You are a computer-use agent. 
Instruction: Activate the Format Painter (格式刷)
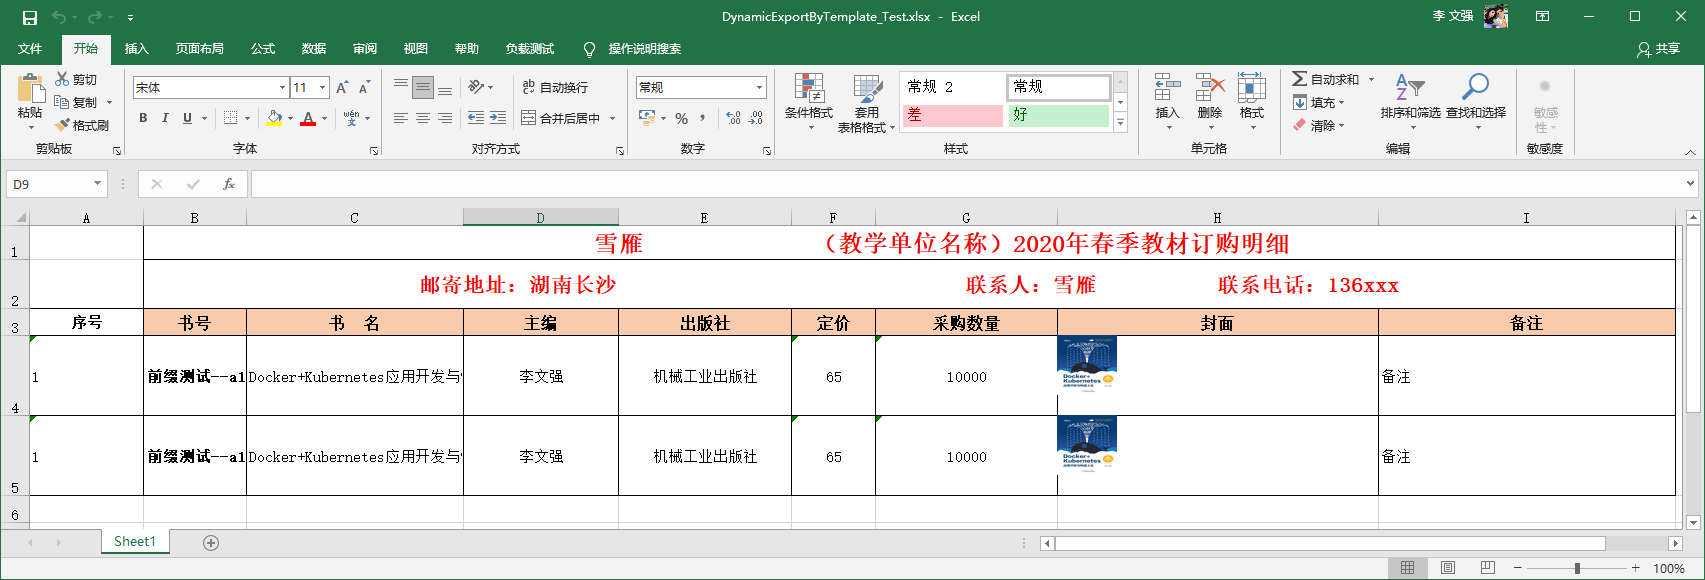[82, 125]
